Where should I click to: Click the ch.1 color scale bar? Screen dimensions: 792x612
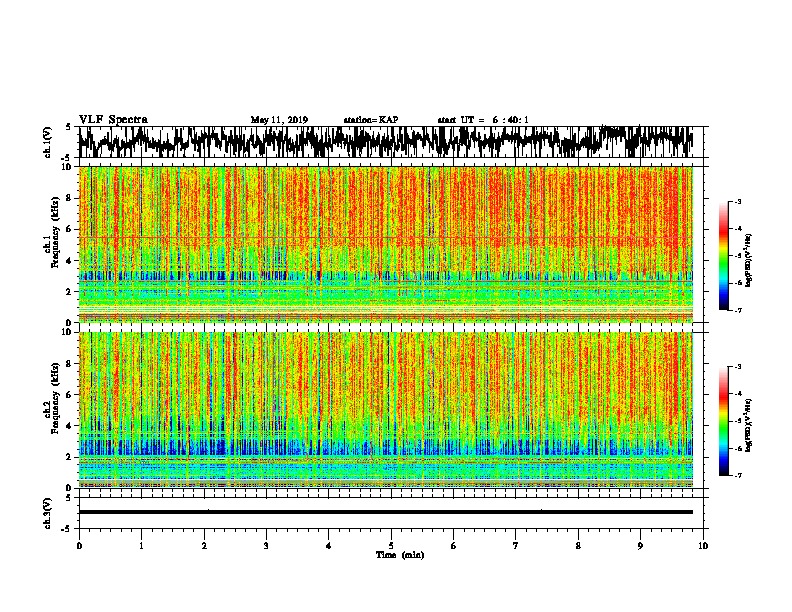[x=723, y=256]
